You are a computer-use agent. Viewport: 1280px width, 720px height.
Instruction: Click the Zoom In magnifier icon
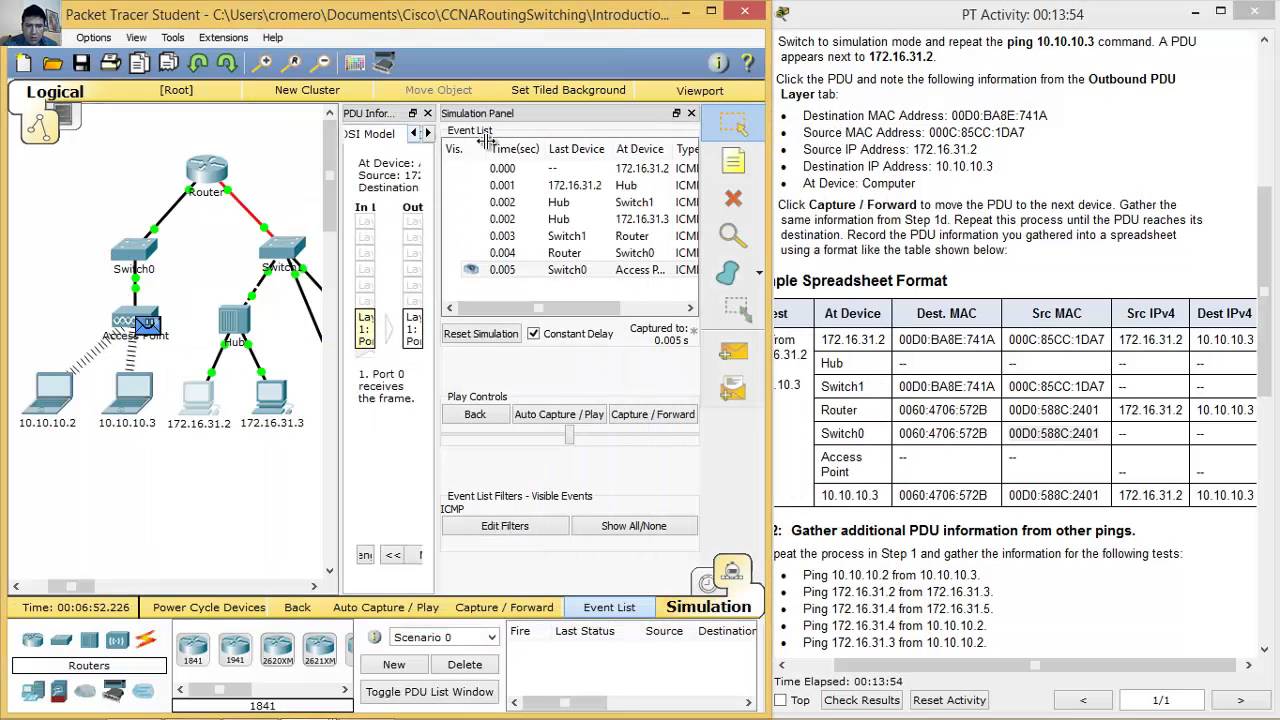coord(262,63)
